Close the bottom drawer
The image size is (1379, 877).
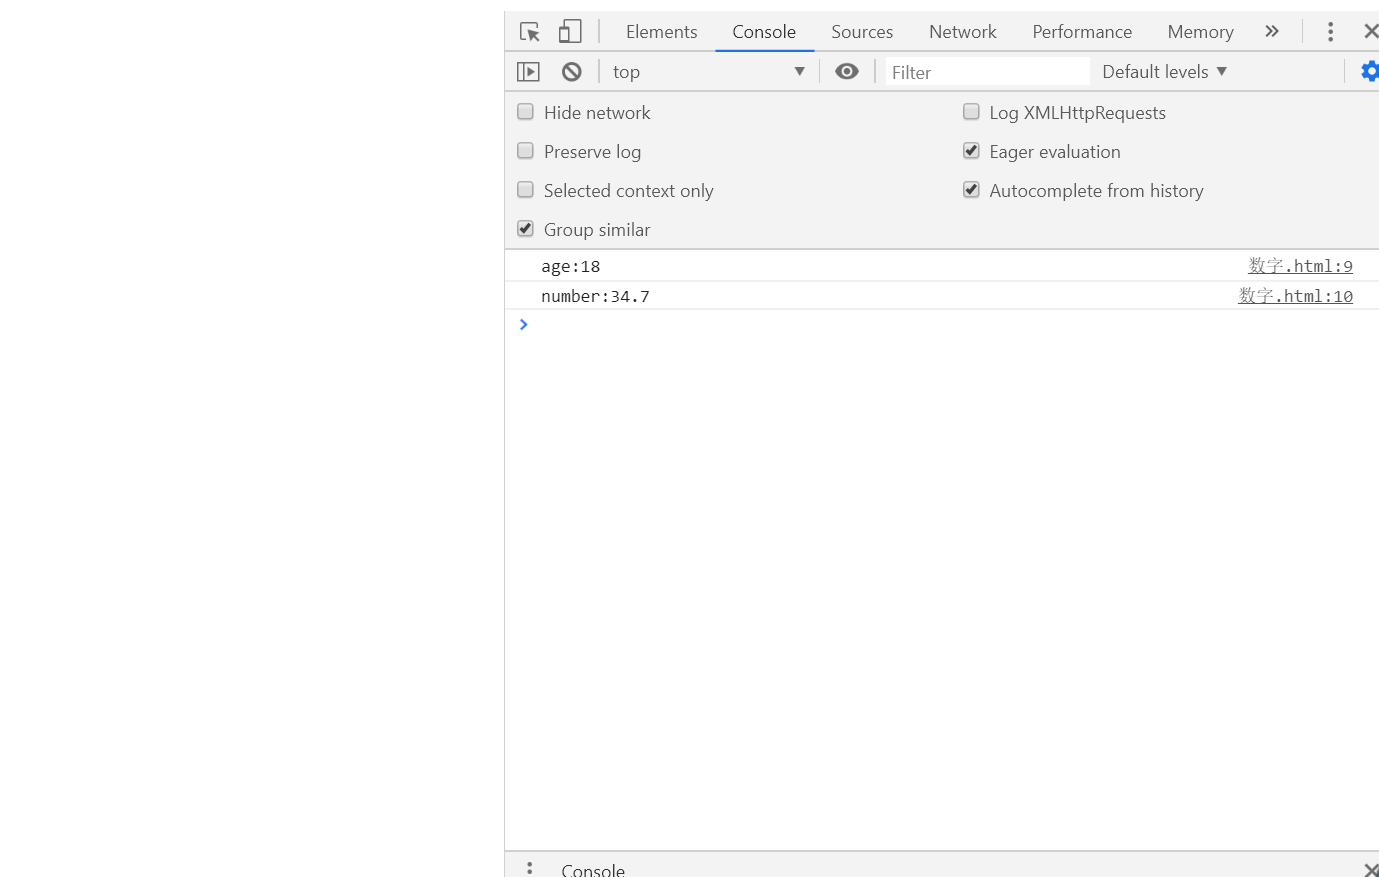1371,869
